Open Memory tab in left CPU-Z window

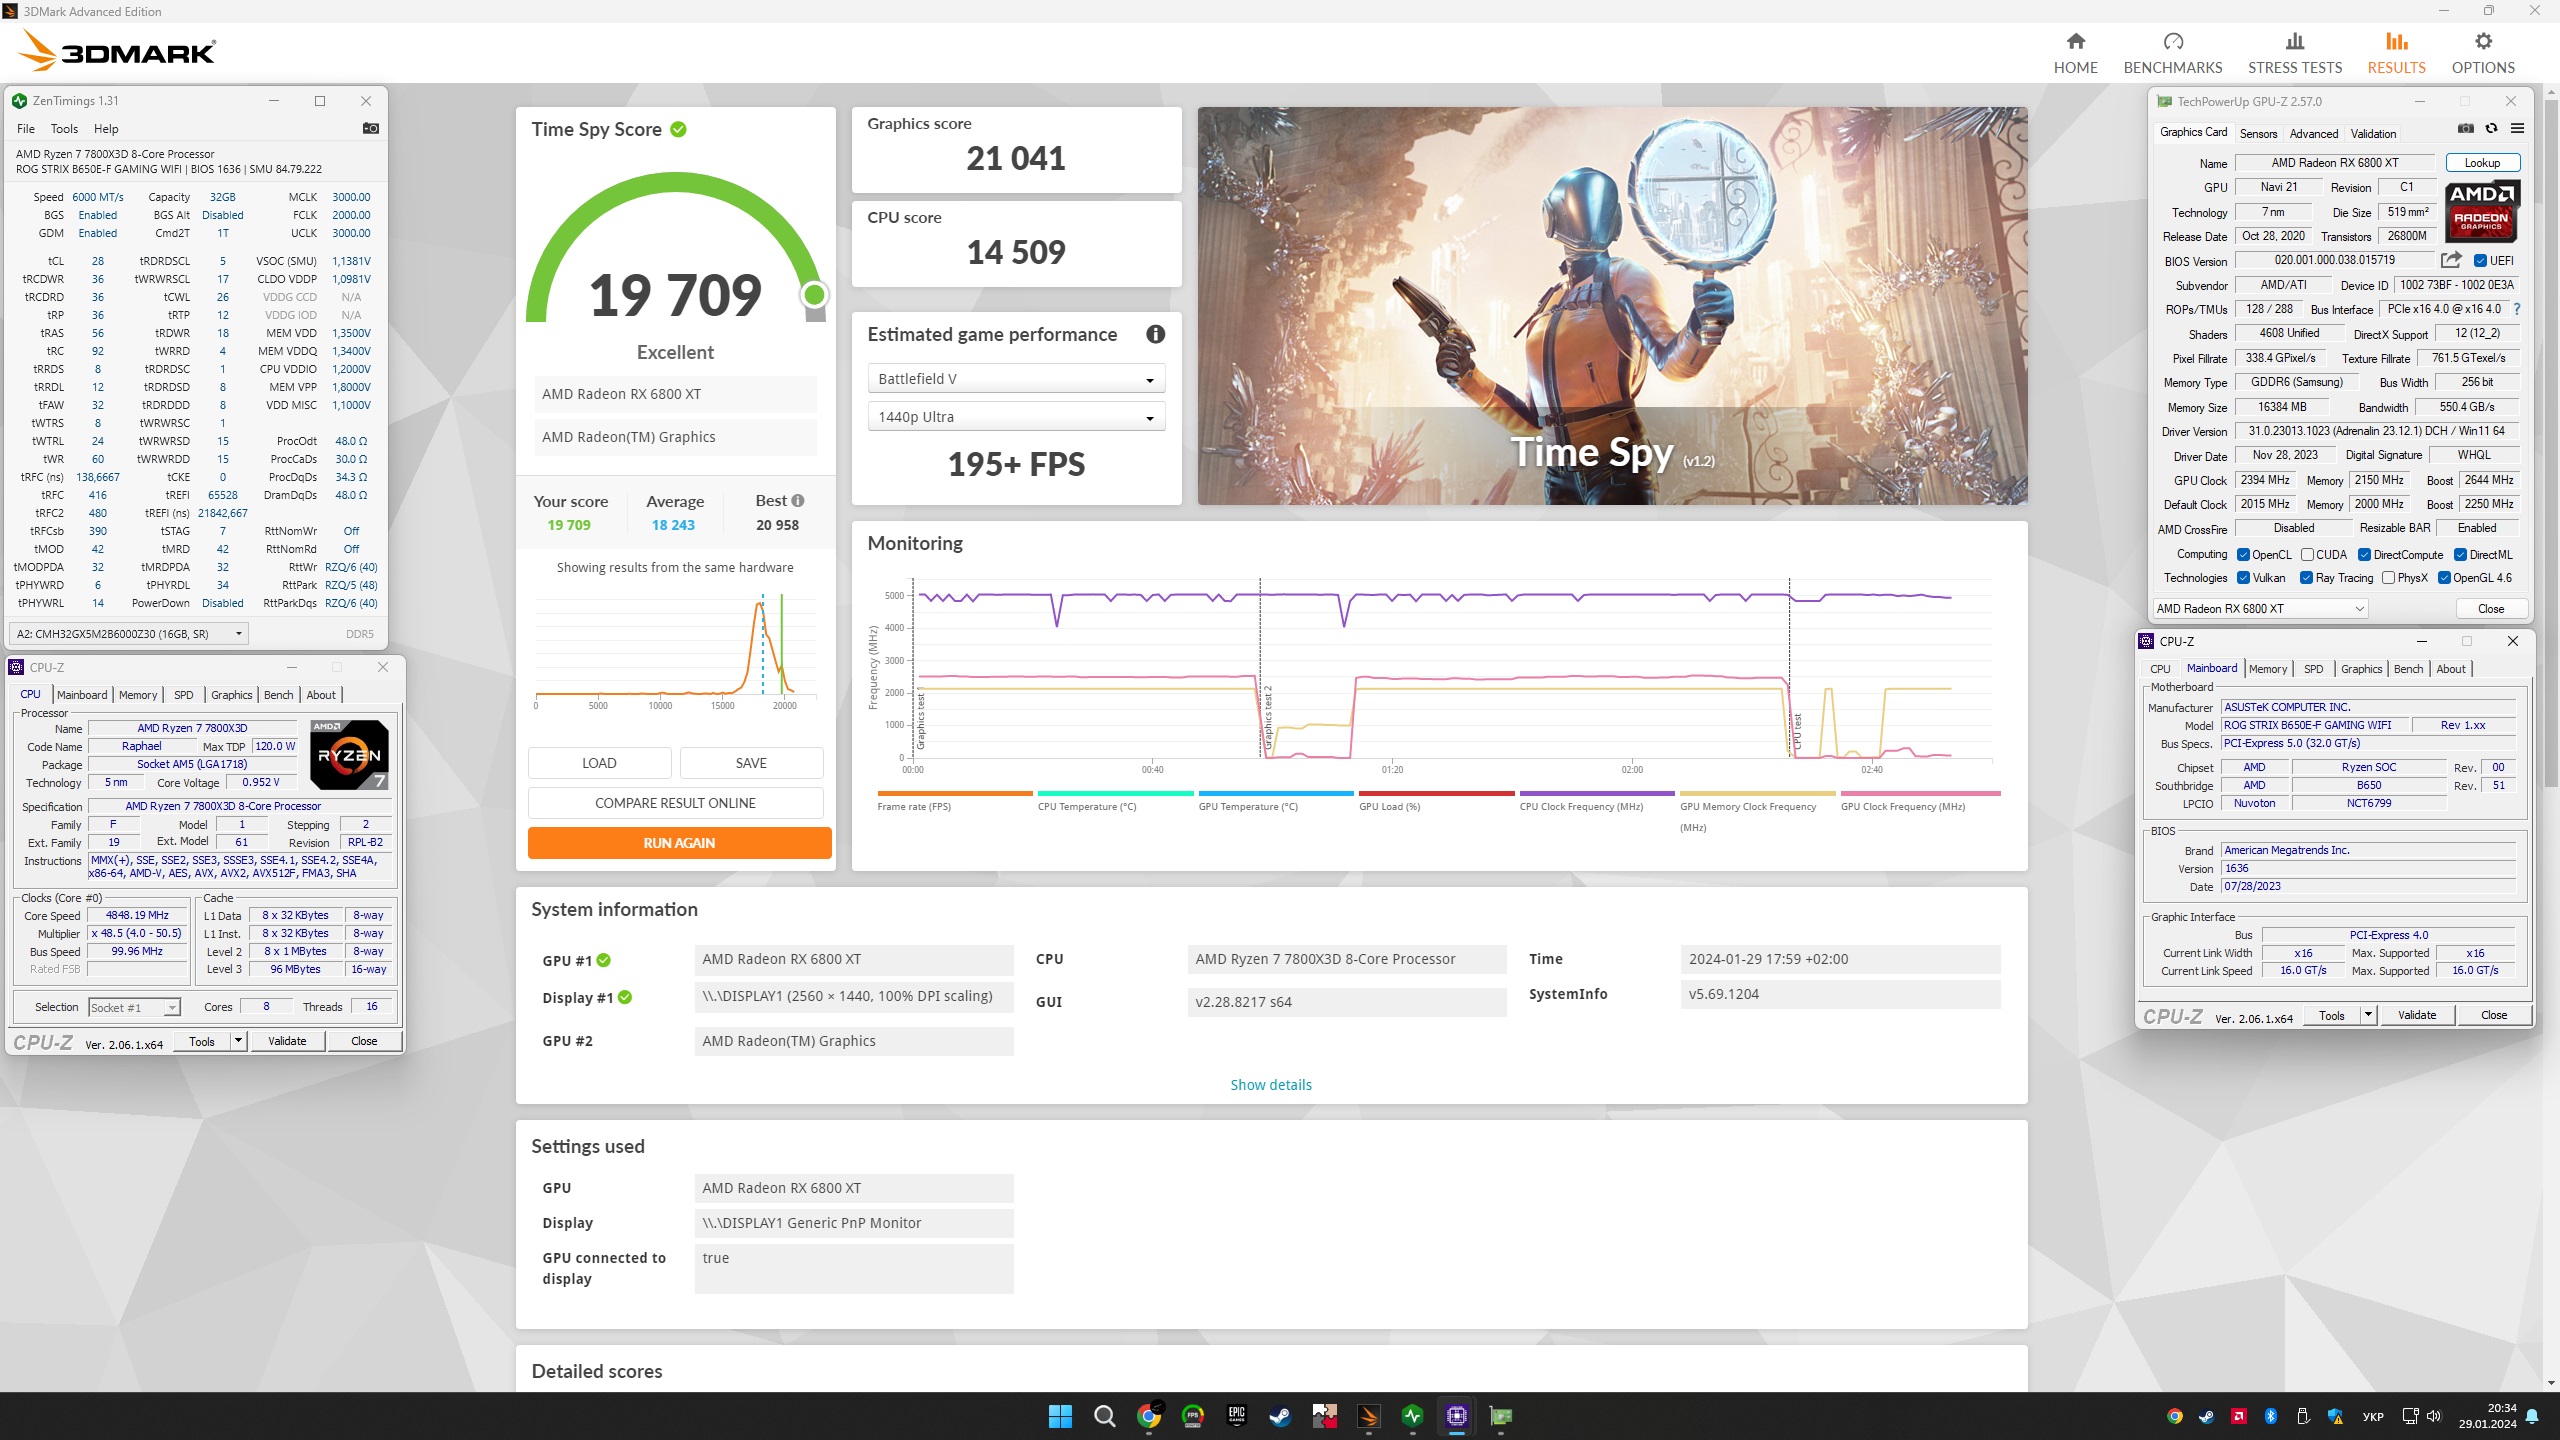[138, 695]
